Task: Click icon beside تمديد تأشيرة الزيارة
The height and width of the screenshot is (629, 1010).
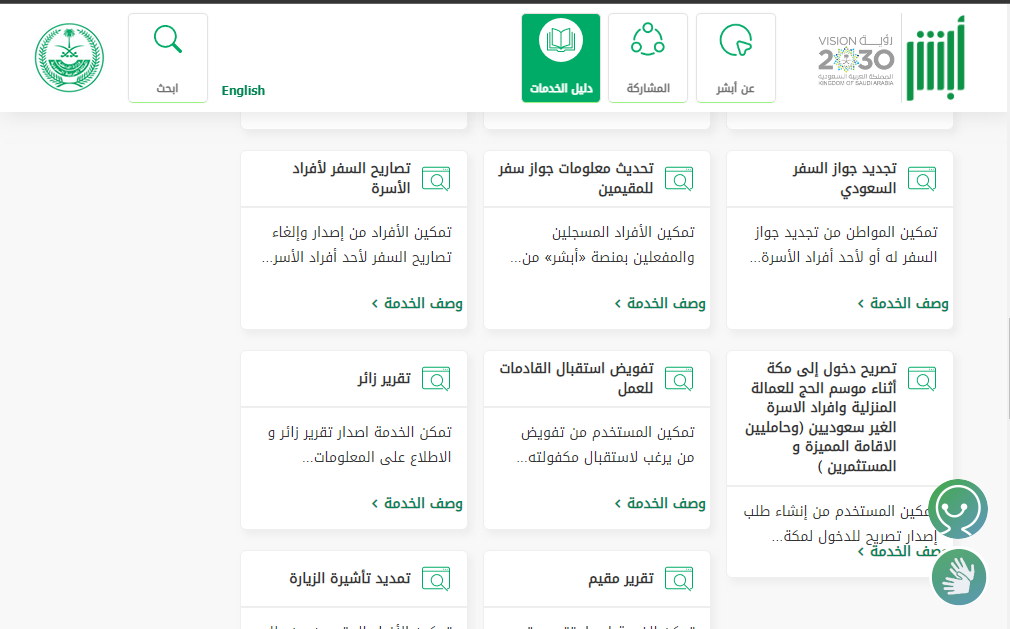Action: click(x=436, y=579)
